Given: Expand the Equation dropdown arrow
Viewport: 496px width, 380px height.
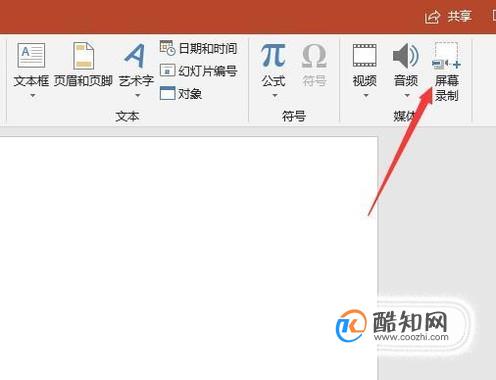Looking at the screenshot, I should (275, 96).
